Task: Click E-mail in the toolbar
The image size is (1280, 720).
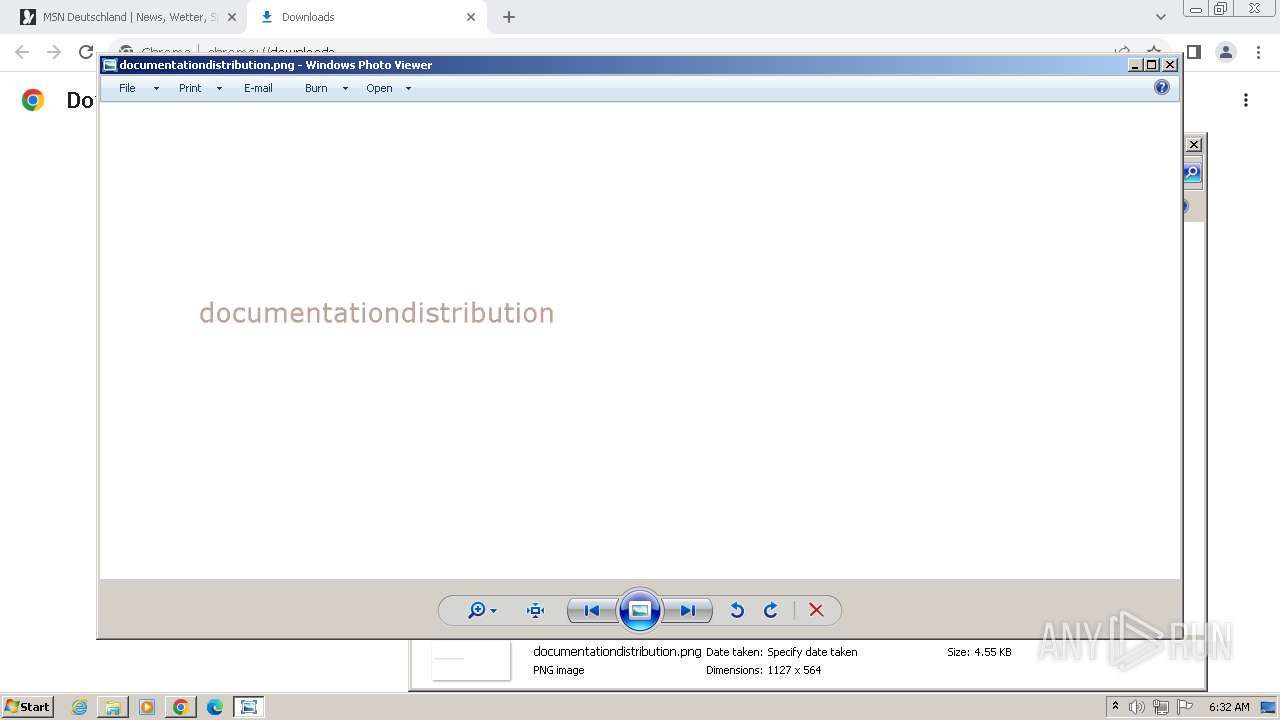Action: tap(258, 88)
